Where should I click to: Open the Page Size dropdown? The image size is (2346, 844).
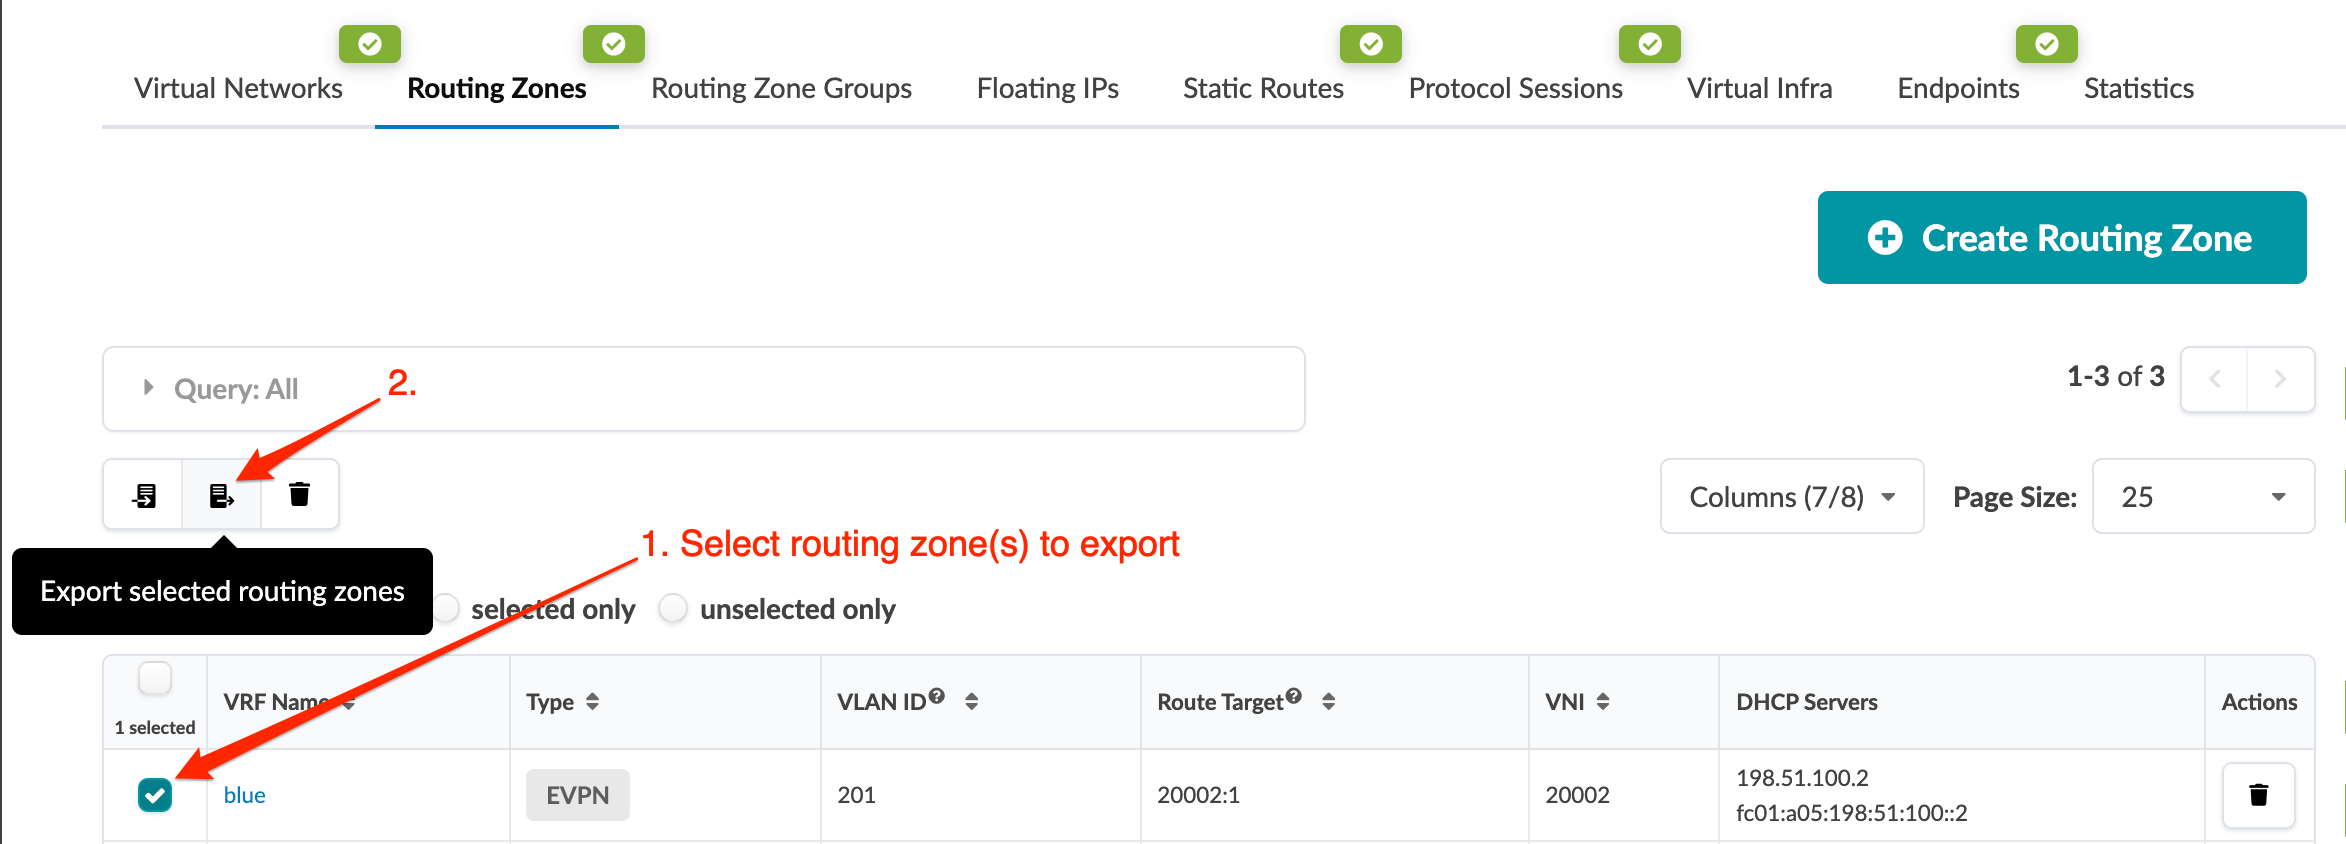point(2202,497)
